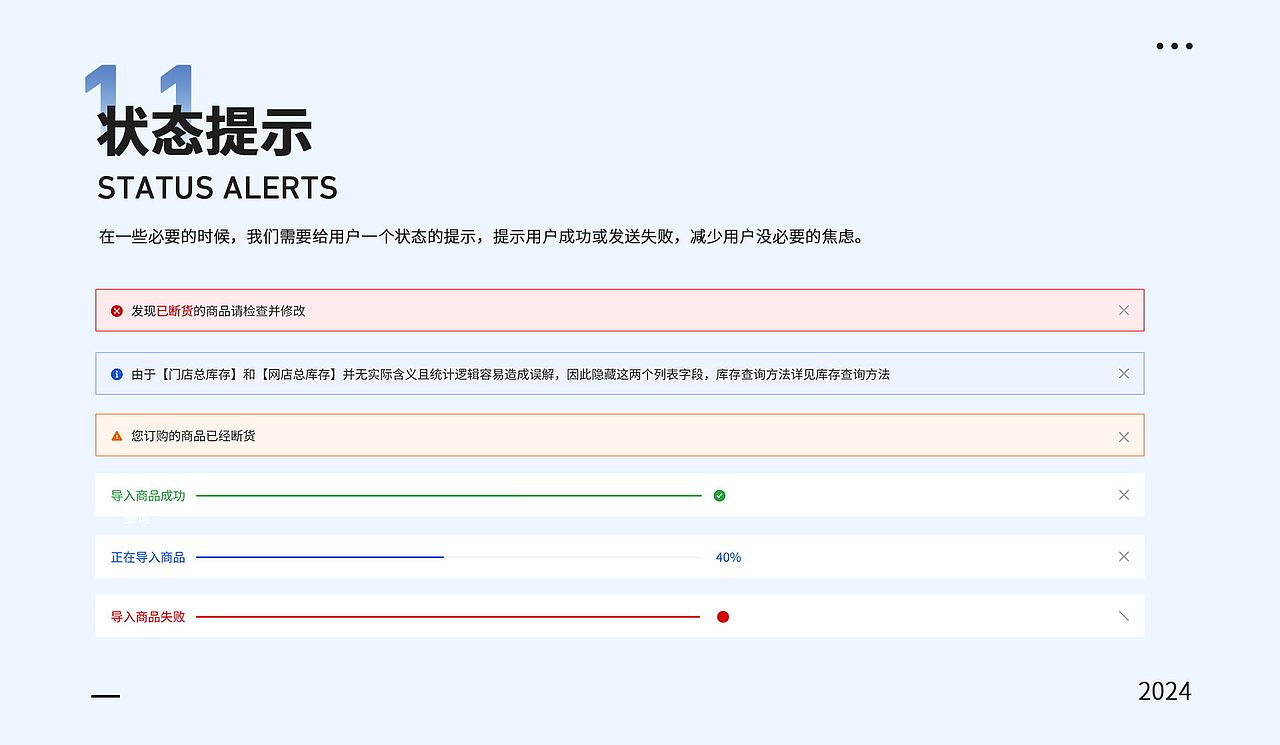Screen dimensions: 1280x745
Task: Click the 2024 year text
Action: (1165, 691)
